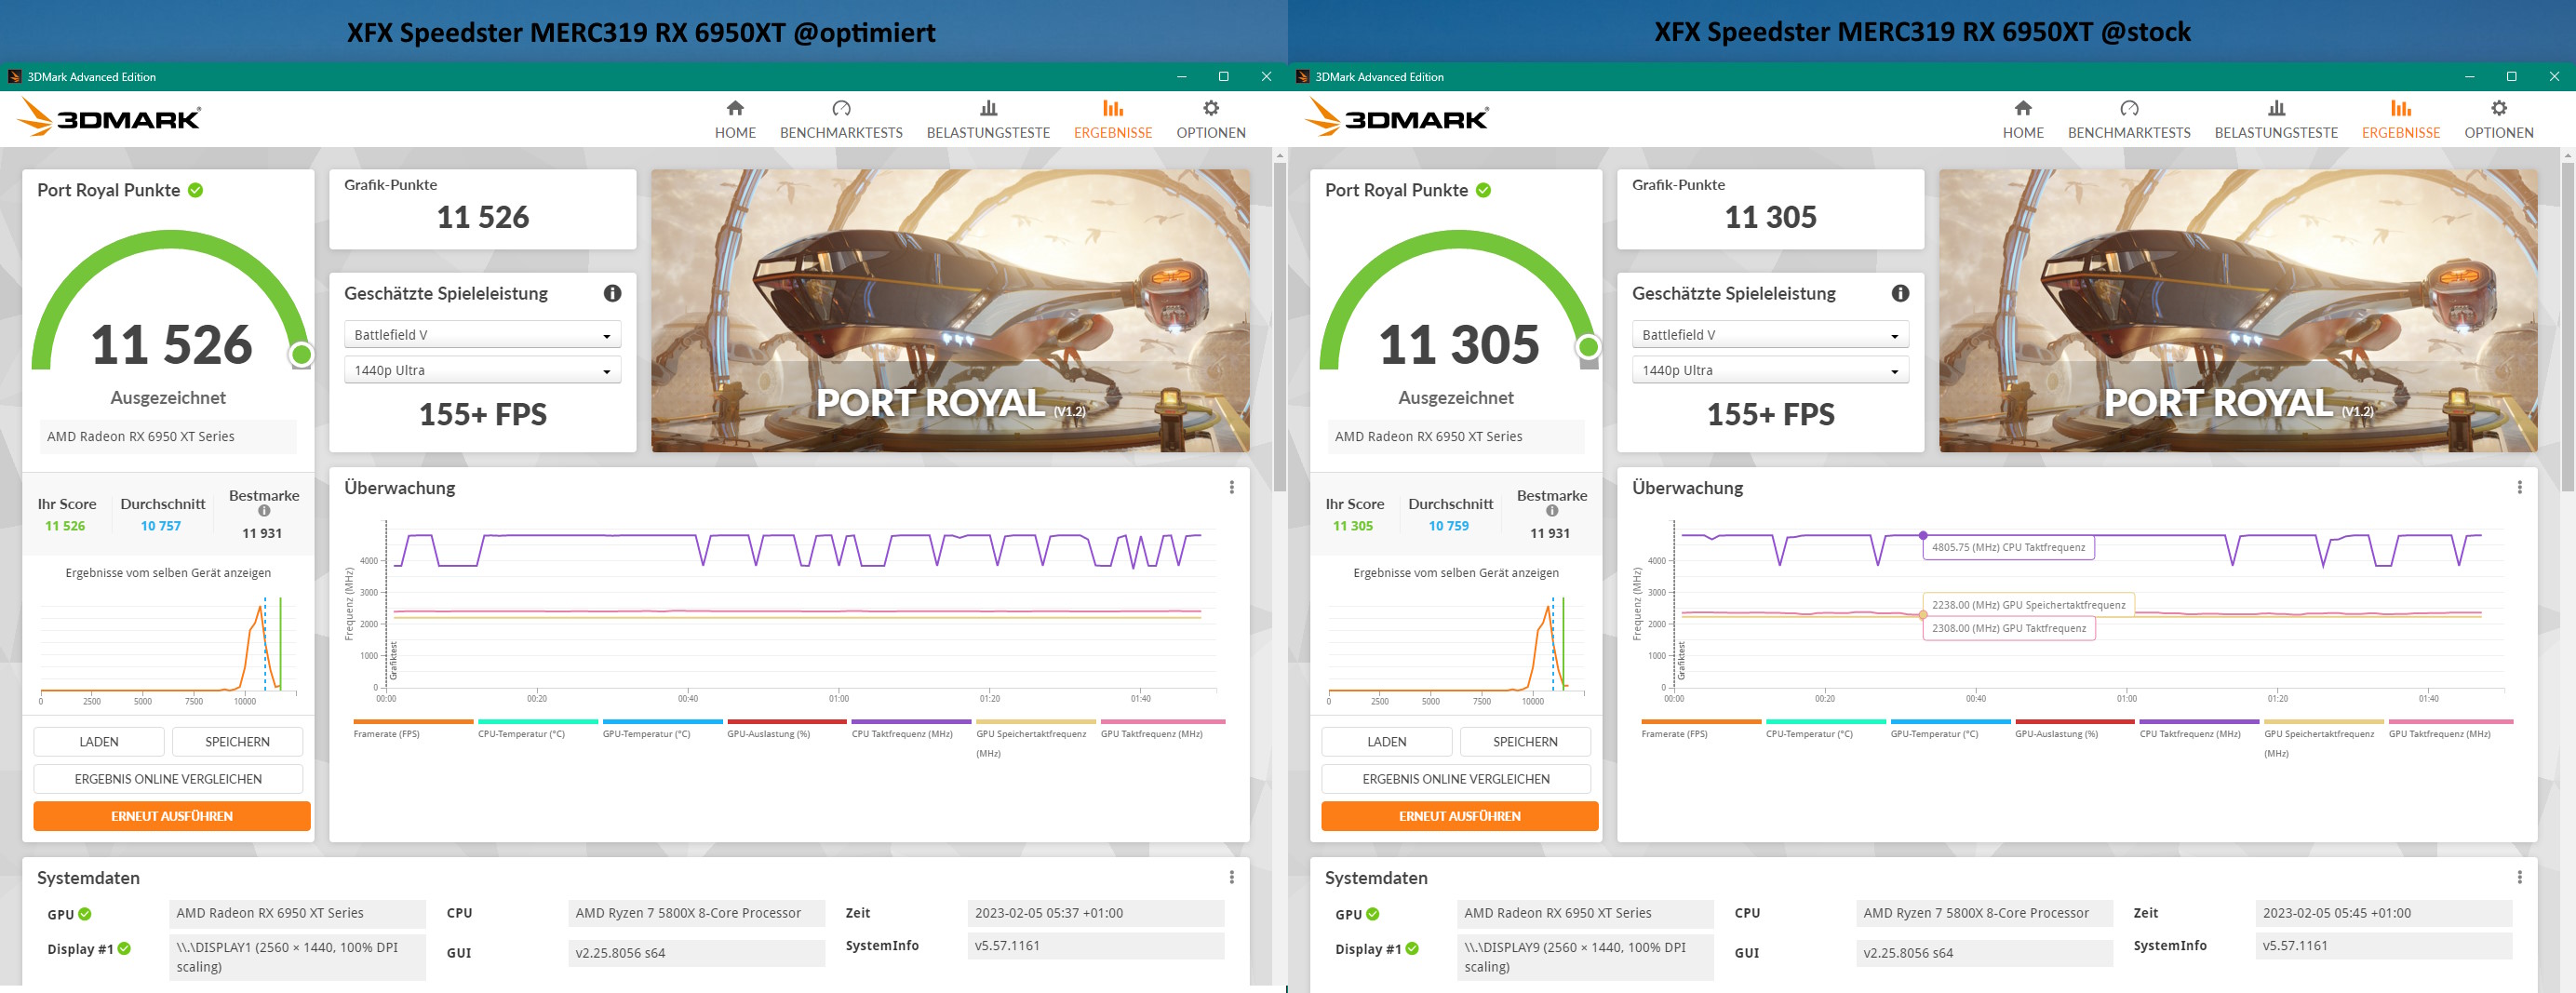Click score gauge knob at 11 526
Image resolution: width=2576 pixels, height=993 pixels.
coord(301,354)
